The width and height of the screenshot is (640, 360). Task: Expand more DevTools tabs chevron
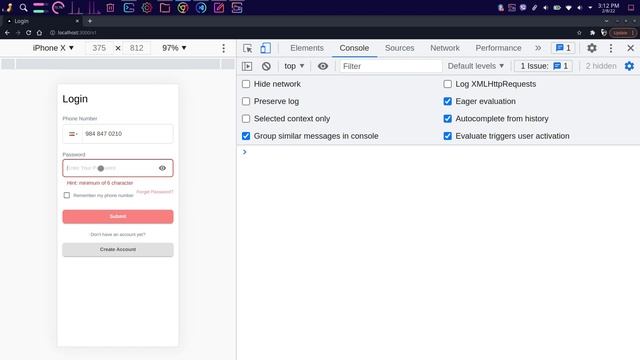(538, 48)
